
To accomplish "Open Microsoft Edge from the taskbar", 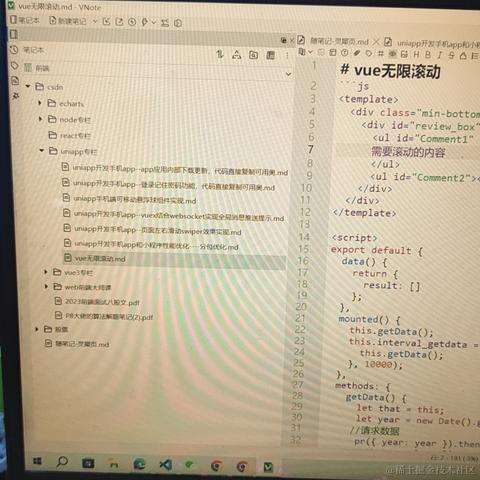I will pyautogui.click(x=139, y=464).
